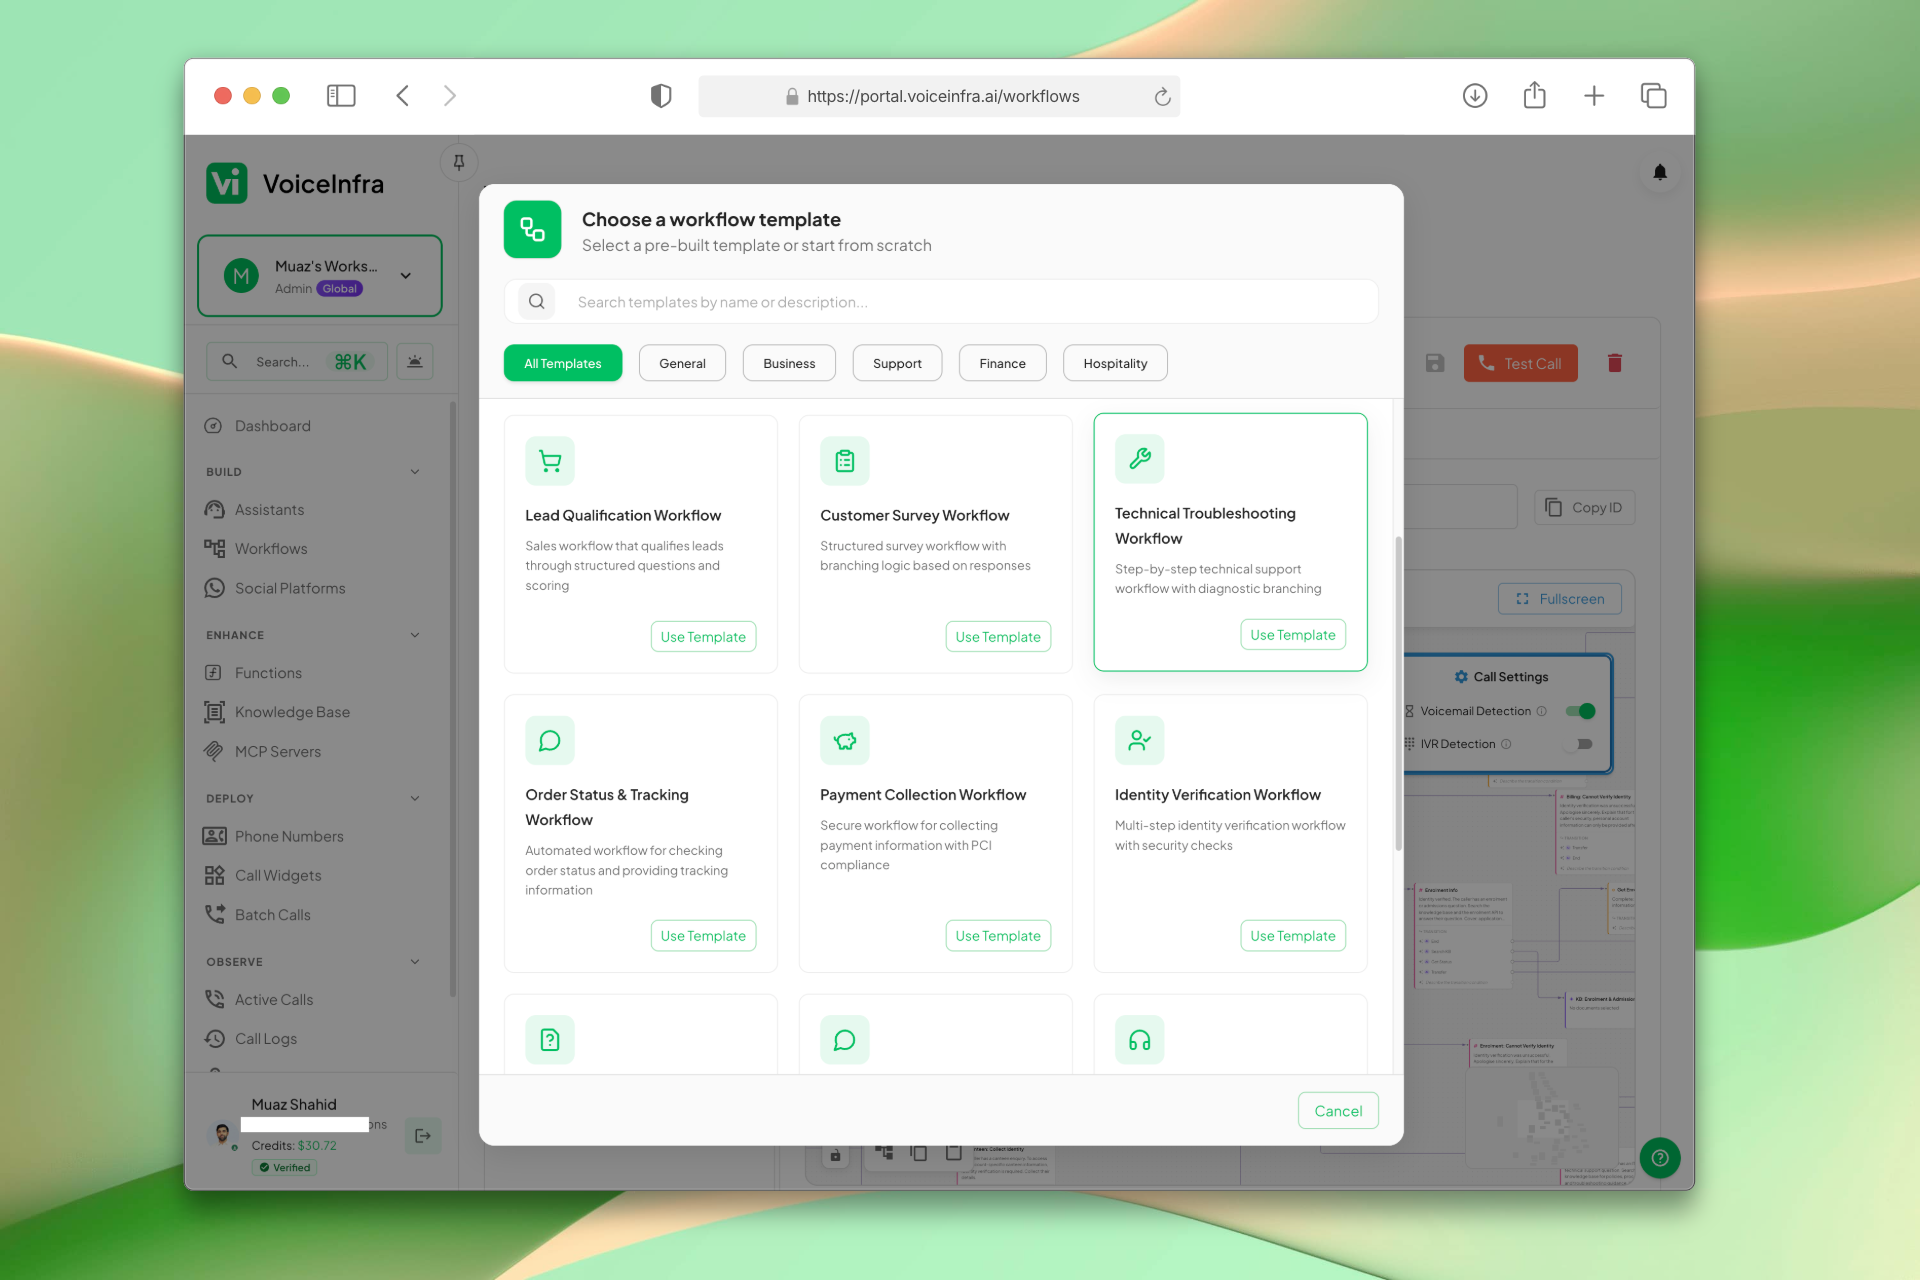This screenshot has height=1280, width=1920.
Task: Open notifications bell icon
Action: point(1660,172)
